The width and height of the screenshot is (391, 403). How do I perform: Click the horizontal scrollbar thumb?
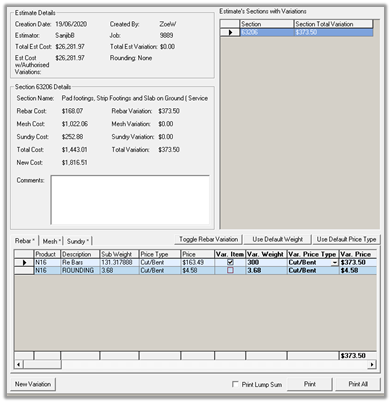coord(42,364)
